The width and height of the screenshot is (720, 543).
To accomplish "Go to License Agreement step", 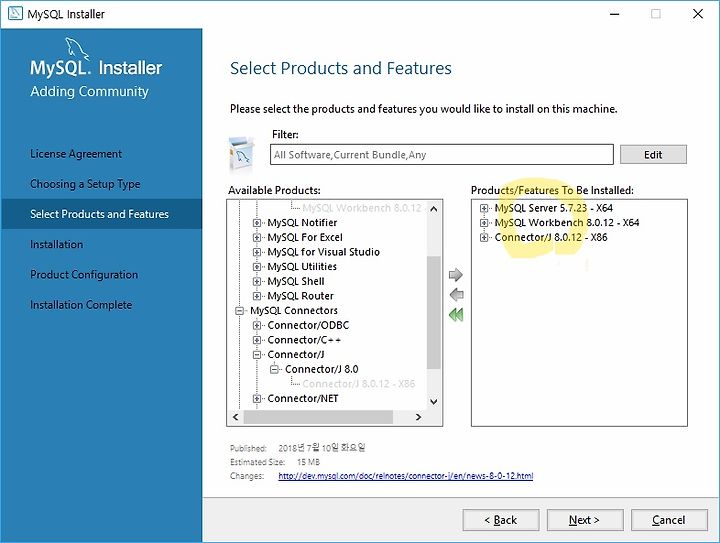I will [x=76, y=154].
